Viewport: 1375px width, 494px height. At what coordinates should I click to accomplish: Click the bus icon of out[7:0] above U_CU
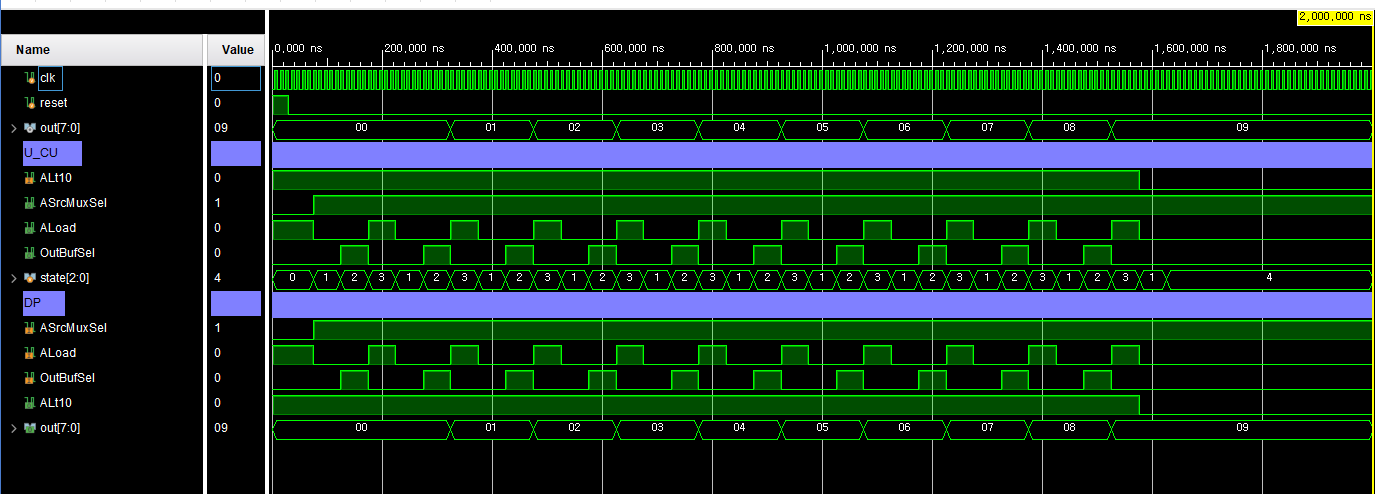pos(29,128)
